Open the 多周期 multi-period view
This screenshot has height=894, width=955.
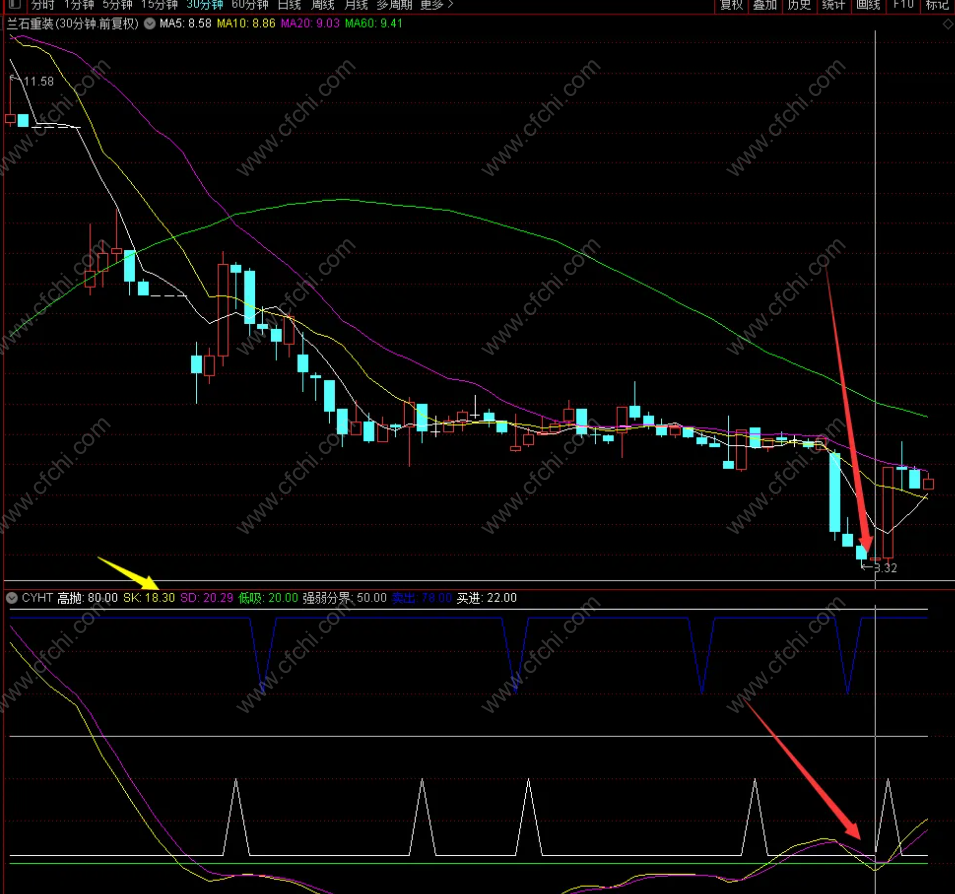point(394,5)
